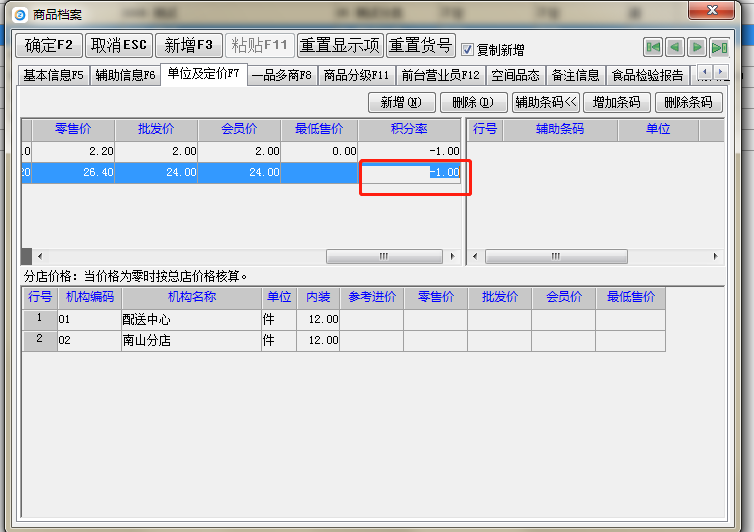Click the 取消ESC button

tap(118, 46)
